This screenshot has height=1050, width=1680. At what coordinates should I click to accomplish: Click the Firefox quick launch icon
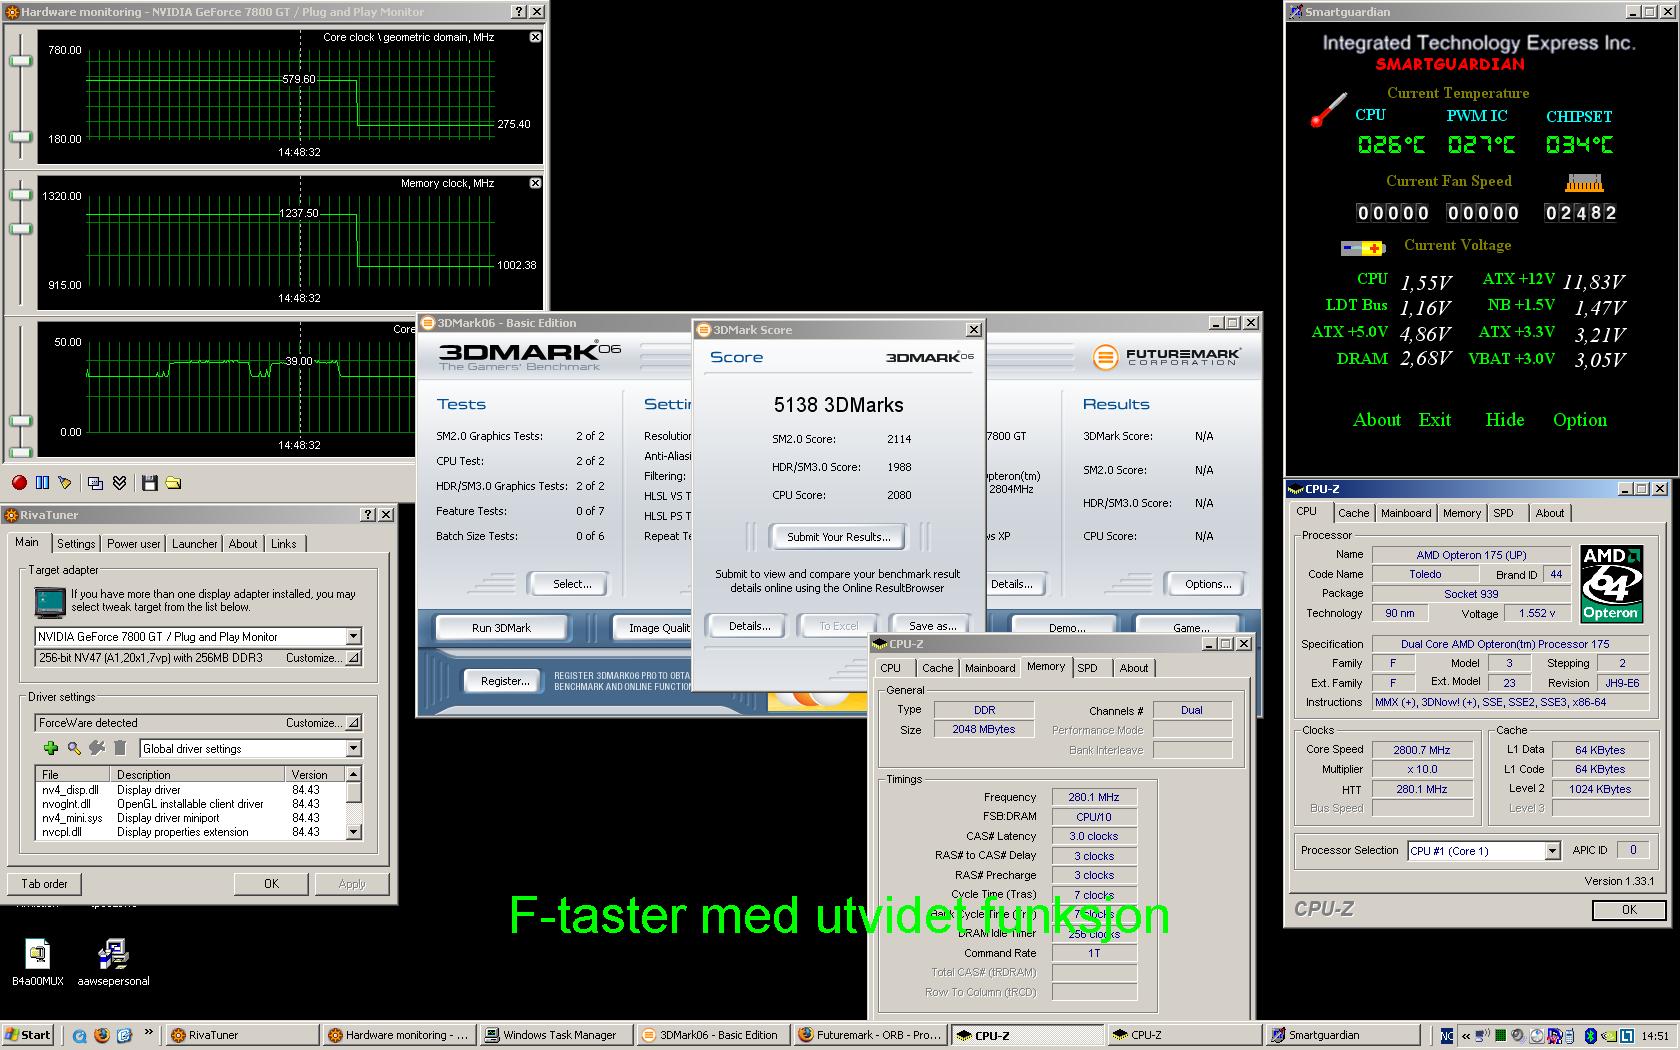[101, 1035]
